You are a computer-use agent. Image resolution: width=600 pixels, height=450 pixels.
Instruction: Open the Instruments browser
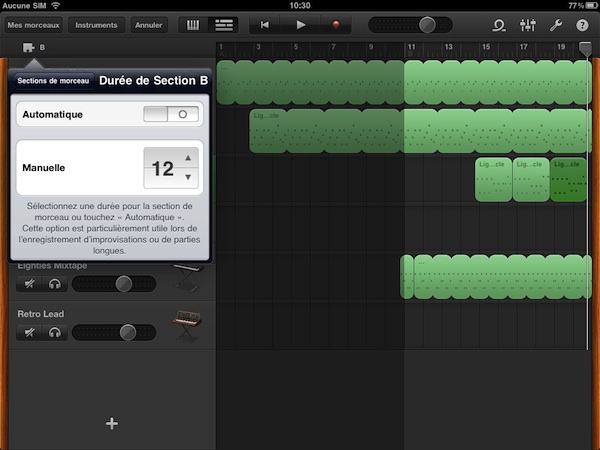pyautogui.click(x=96, y=25)
